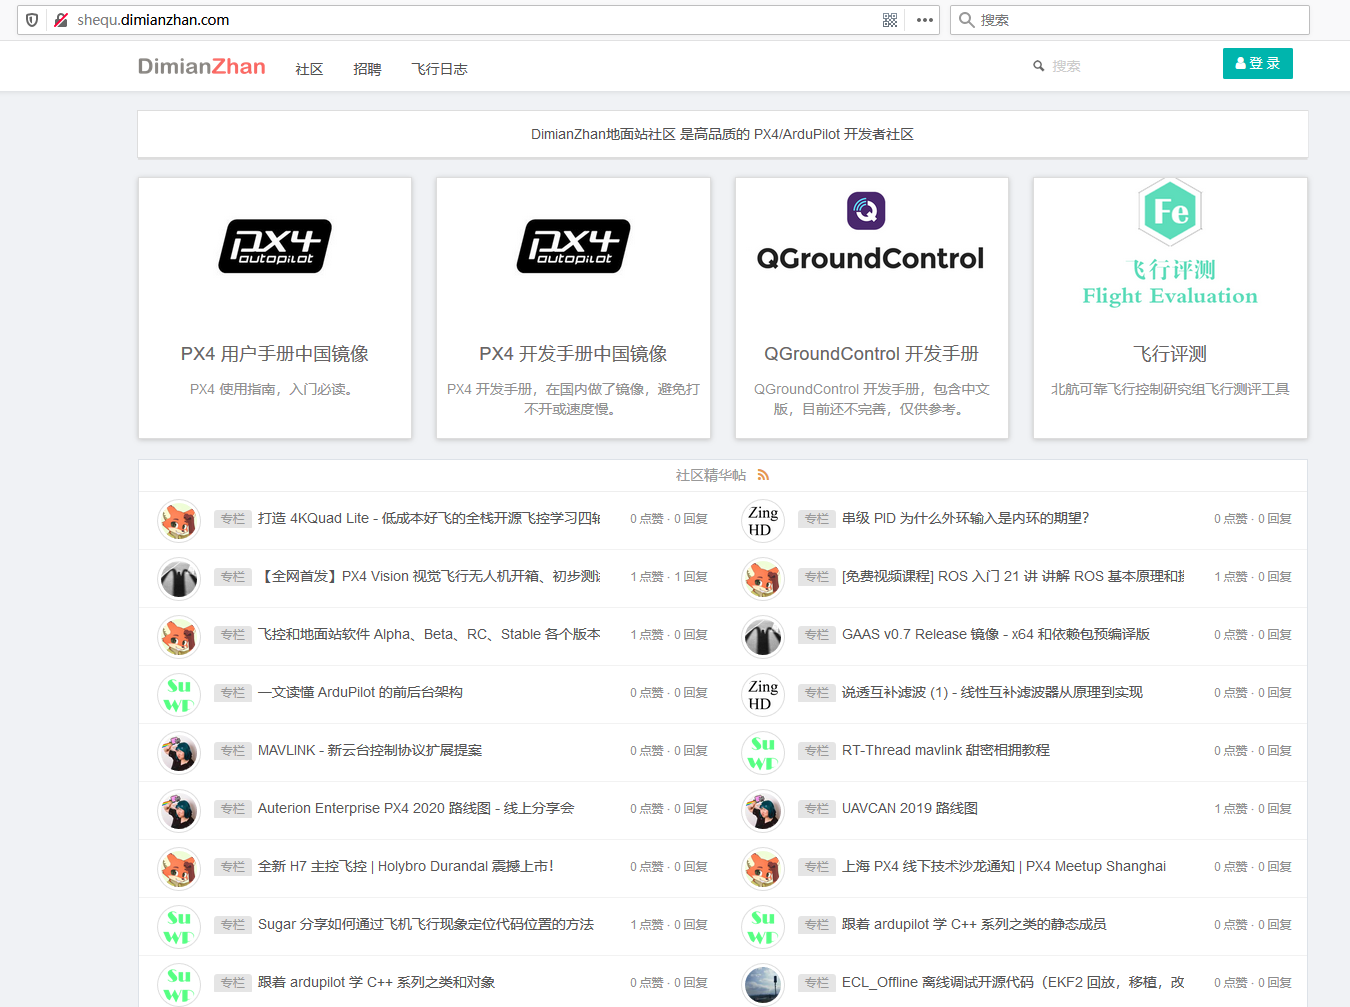
Task: Click the browser 搜索 search box
Action: point(1130,20)
